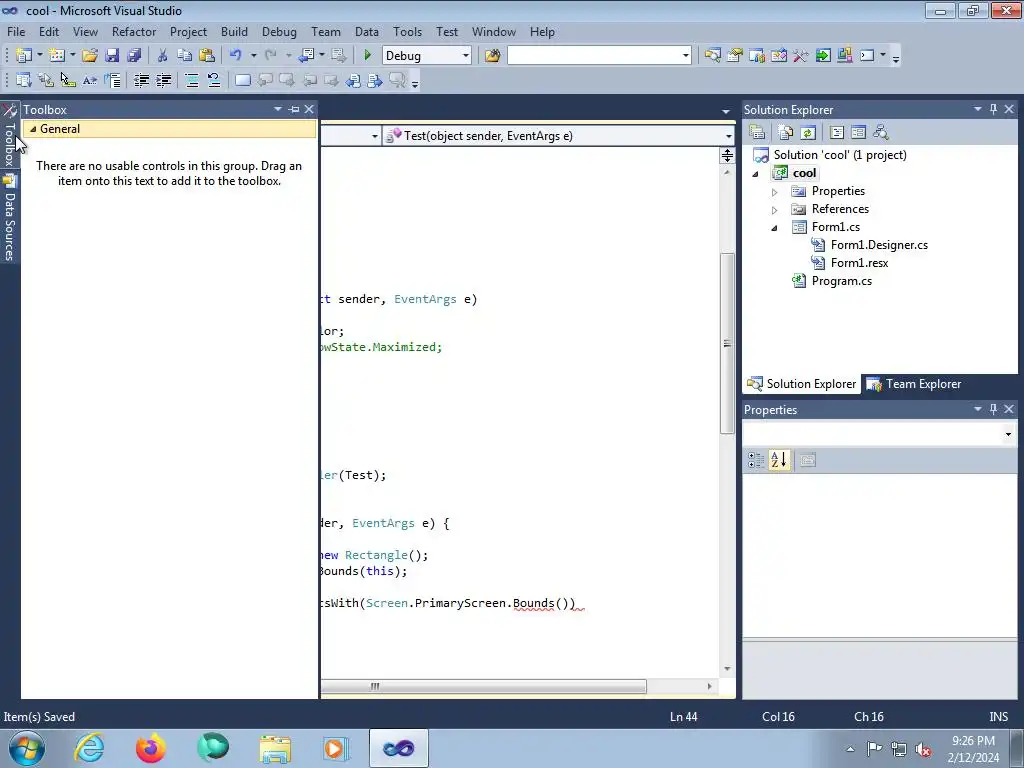Click the Increase Line Indent icon
Screen dimensions: 1024x768
pyautogui.click(x=163, y=80)
